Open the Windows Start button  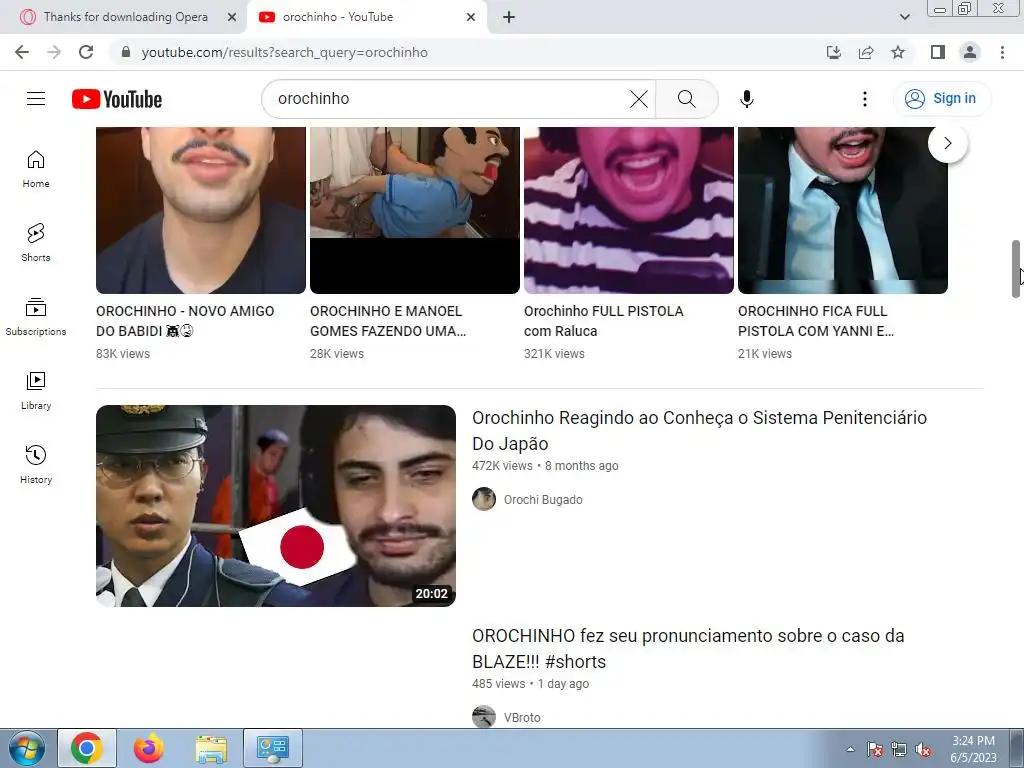point(27,748)
